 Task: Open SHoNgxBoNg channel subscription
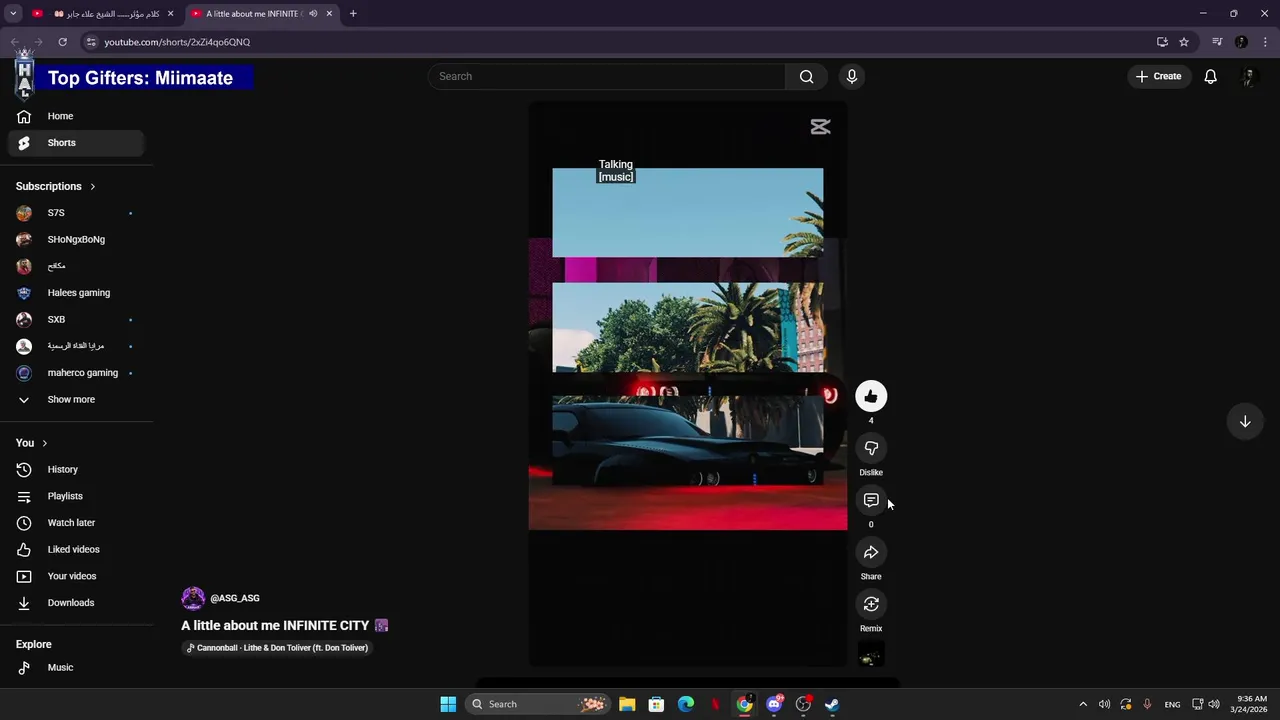[x=76, y=240]
